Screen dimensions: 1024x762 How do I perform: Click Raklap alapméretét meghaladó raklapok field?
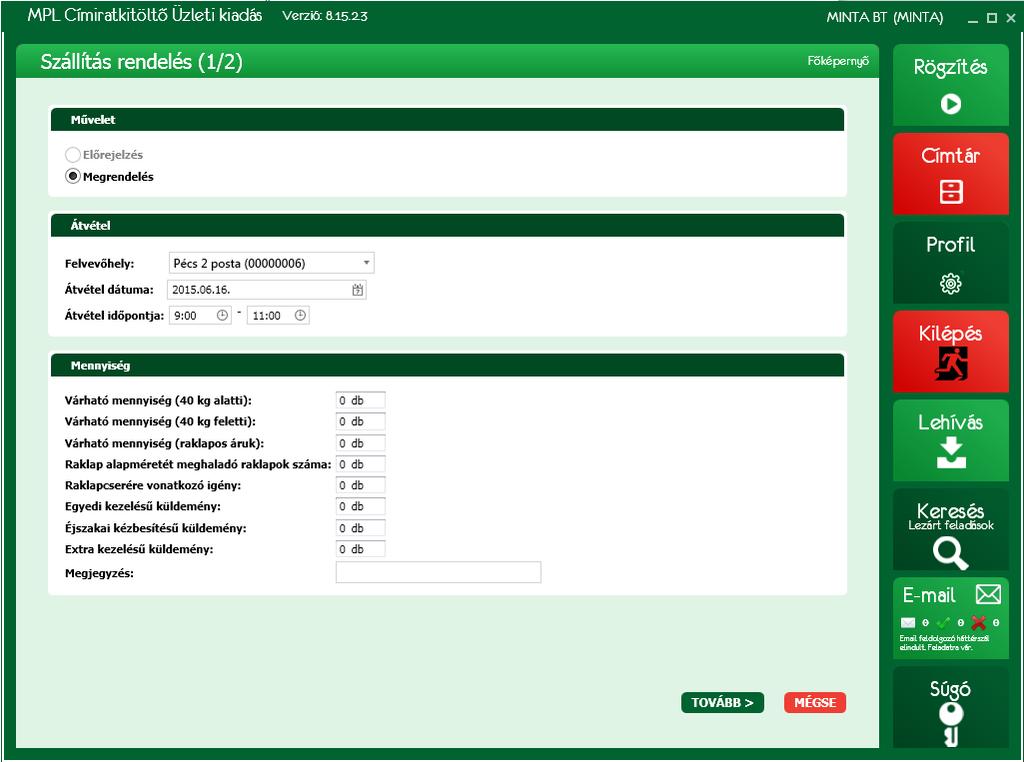pos(360,464)
